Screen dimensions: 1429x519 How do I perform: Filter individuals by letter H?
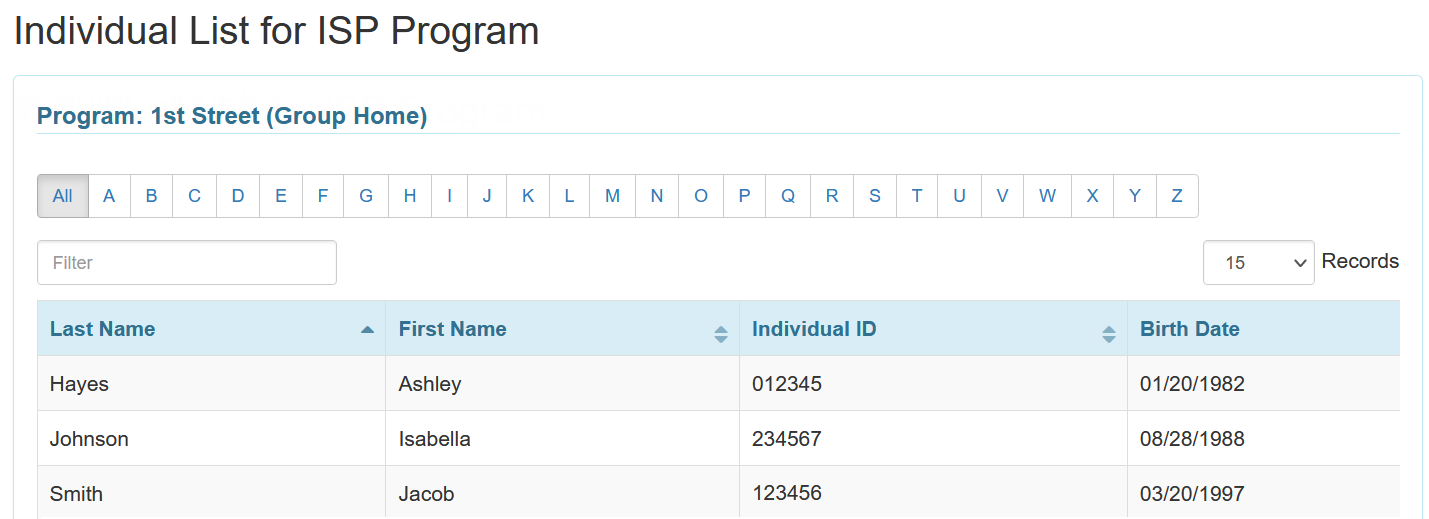(410, 196)
